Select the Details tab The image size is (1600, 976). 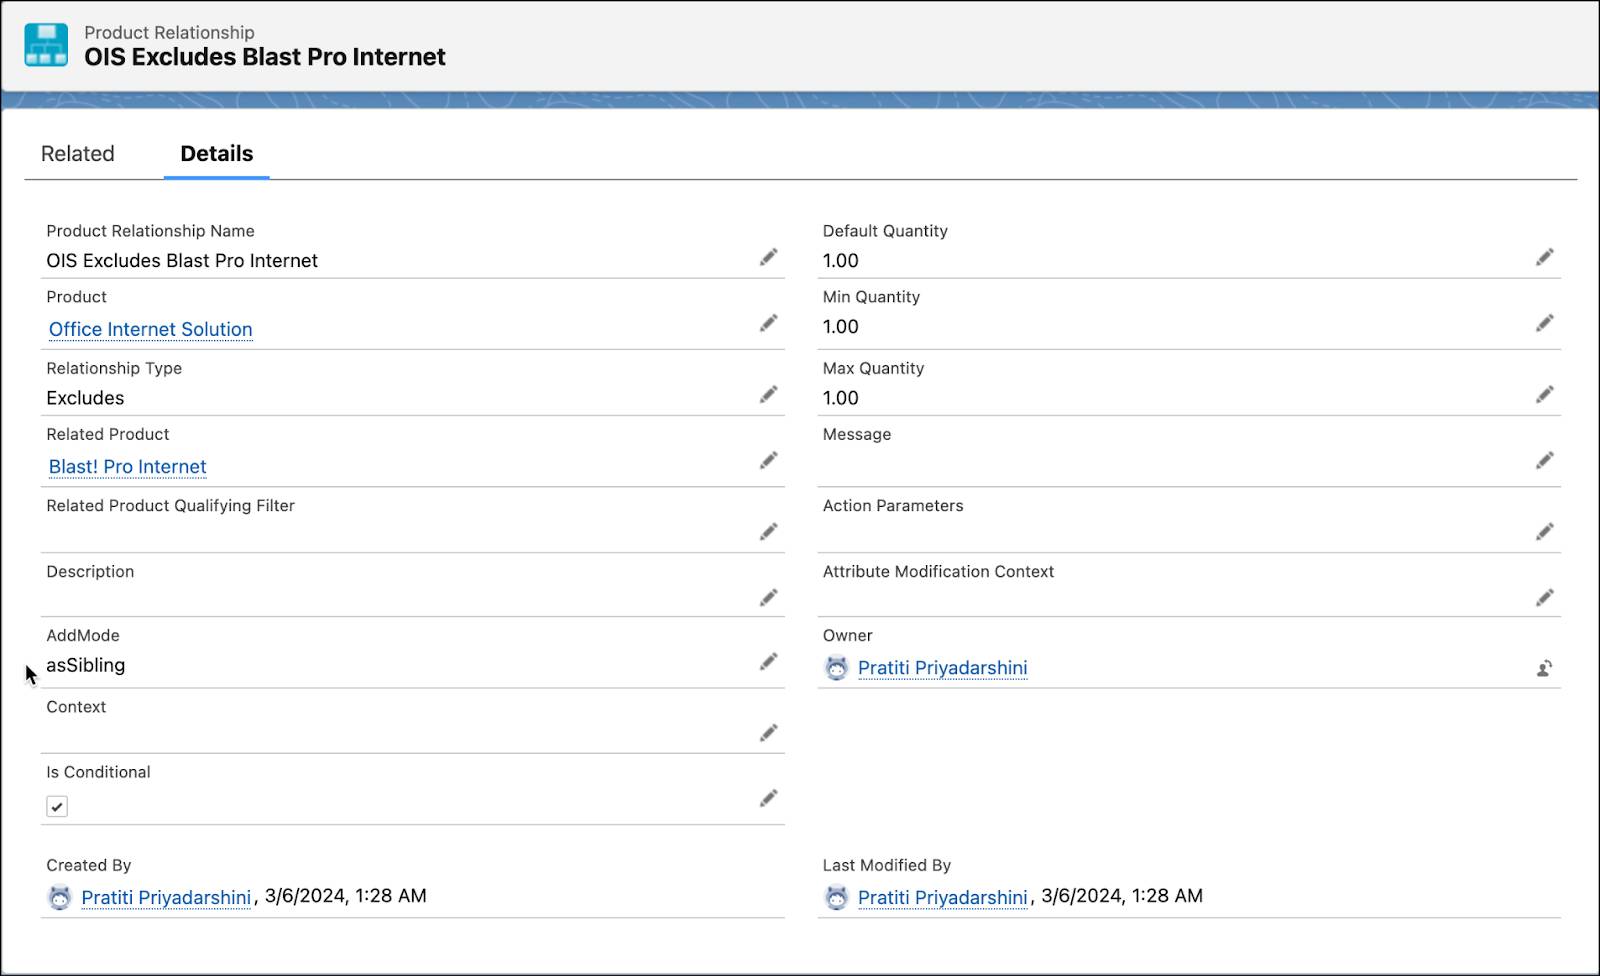tap(217, 154)
